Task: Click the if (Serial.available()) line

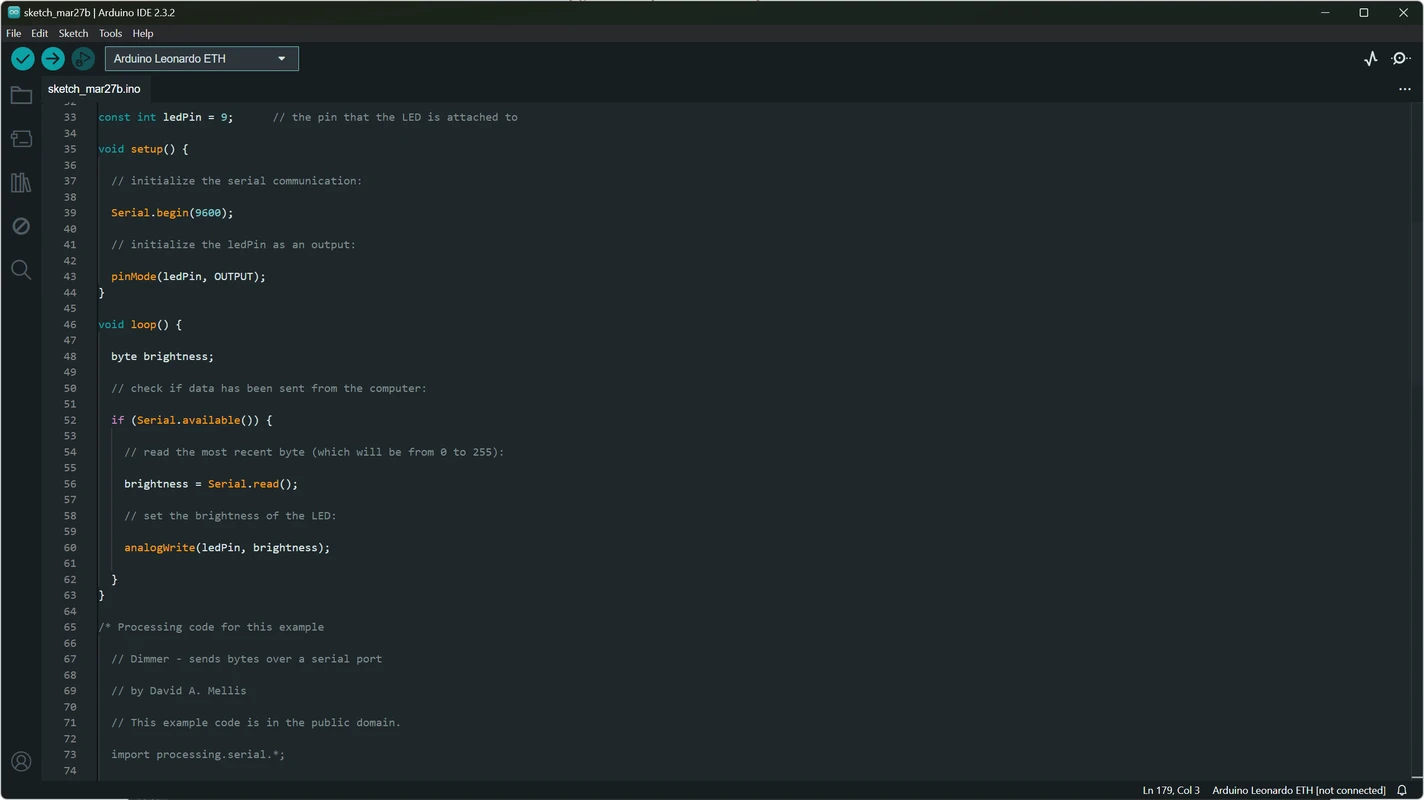Action: (191, 421)
